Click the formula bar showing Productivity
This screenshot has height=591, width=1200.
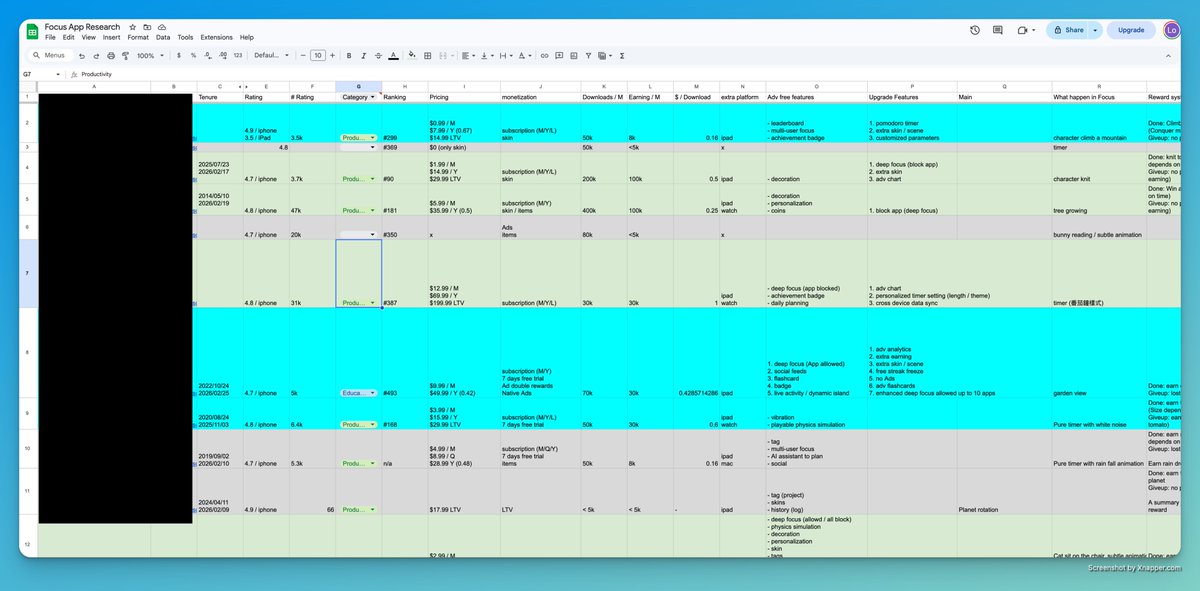tap(630, 74)
